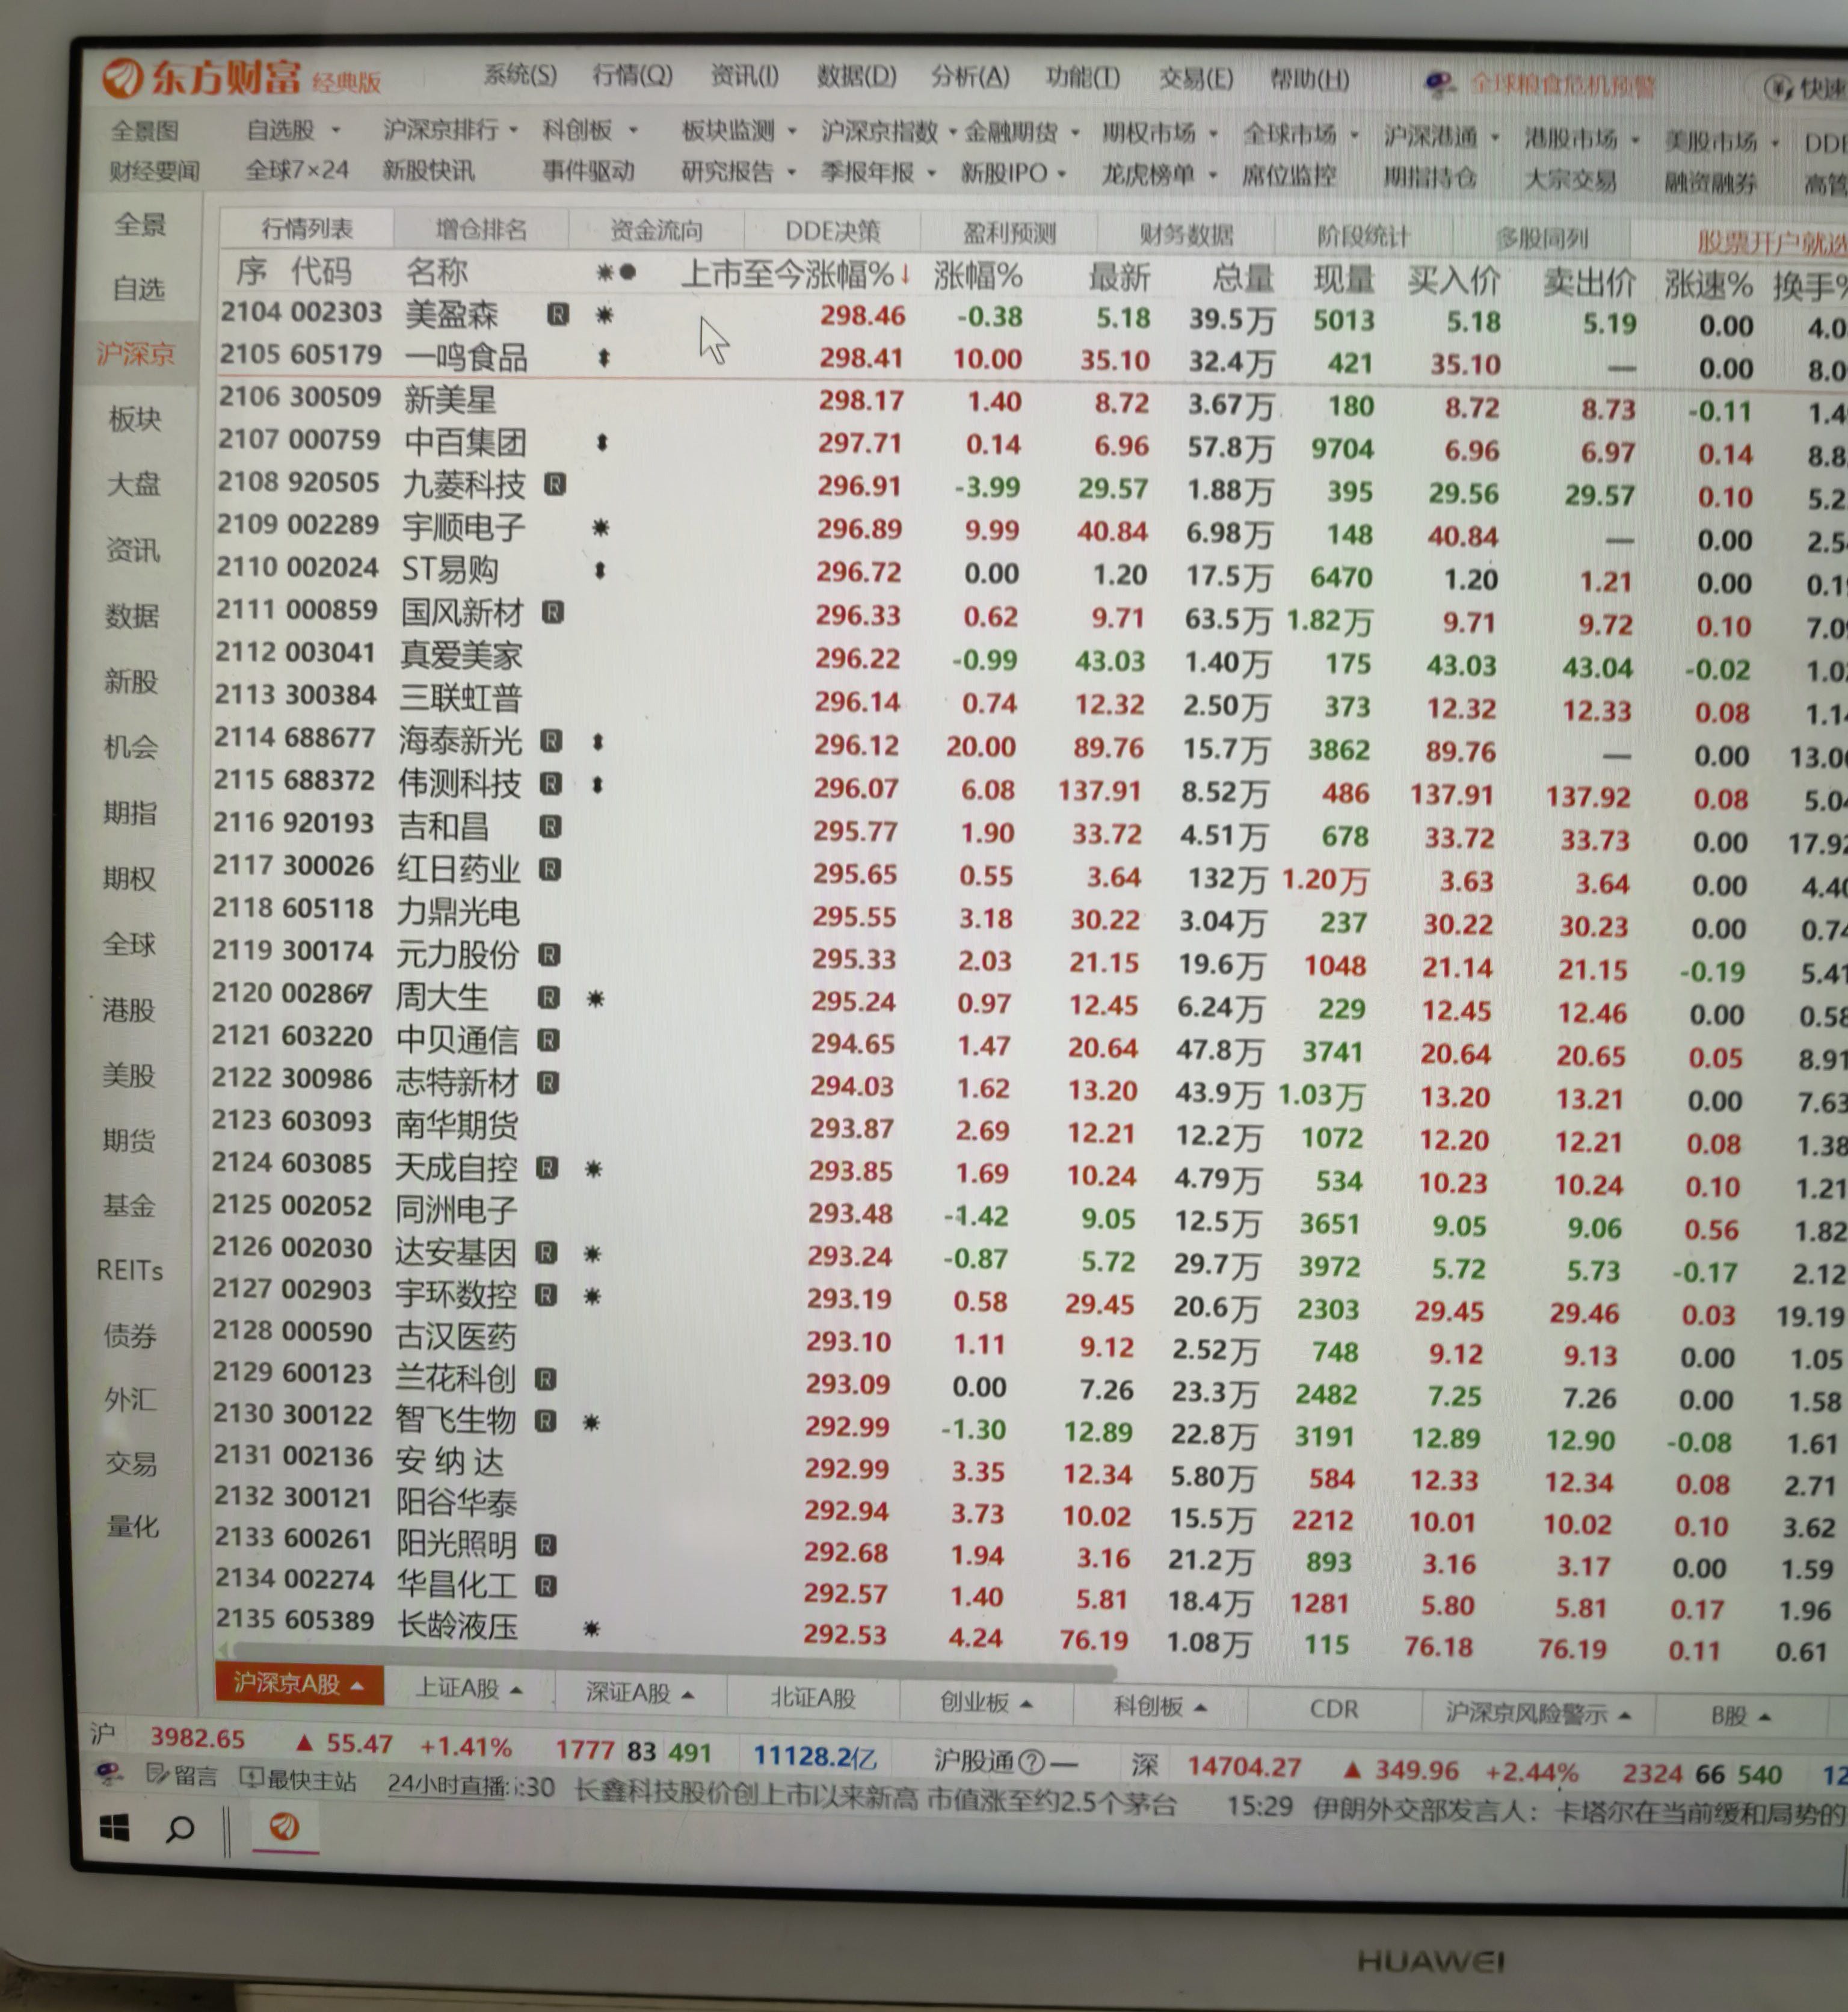Open 全球7×24 news
This screenshot has height=2012, width=1848.
click(297, 171)
